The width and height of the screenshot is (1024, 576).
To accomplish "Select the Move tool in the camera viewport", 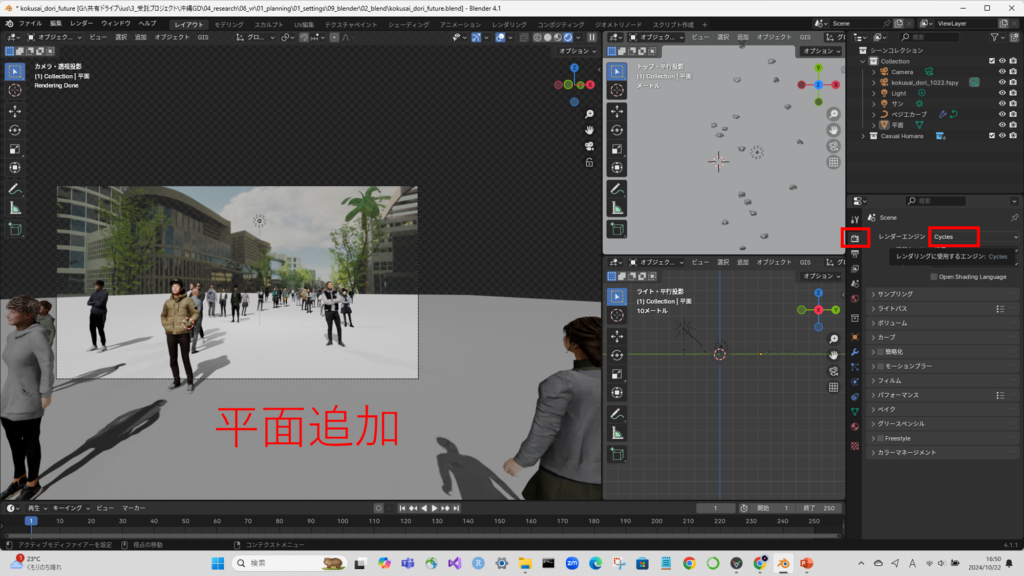I will pos(15,110).
